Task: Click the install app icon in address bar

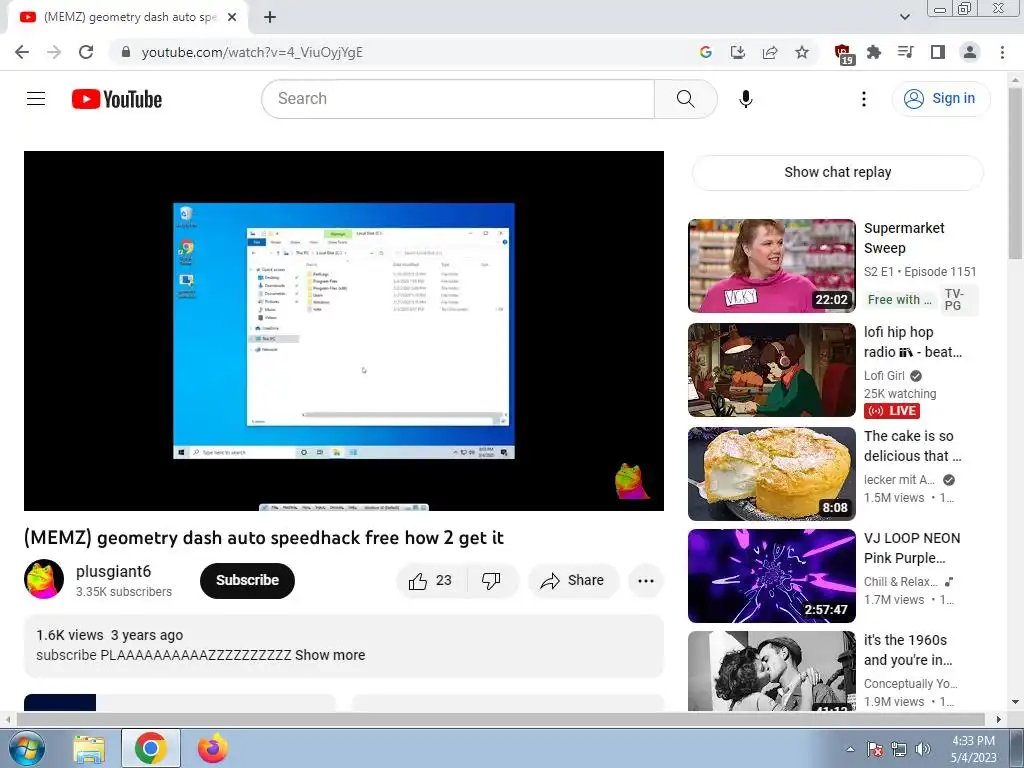Action: [737, 52]
